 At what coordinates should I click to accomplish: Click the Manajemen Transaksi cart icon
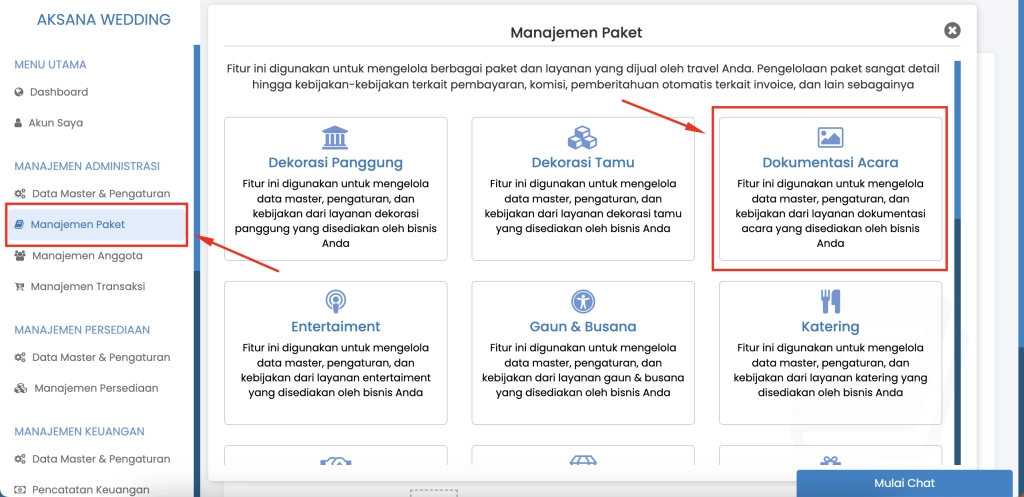(20, 287)
